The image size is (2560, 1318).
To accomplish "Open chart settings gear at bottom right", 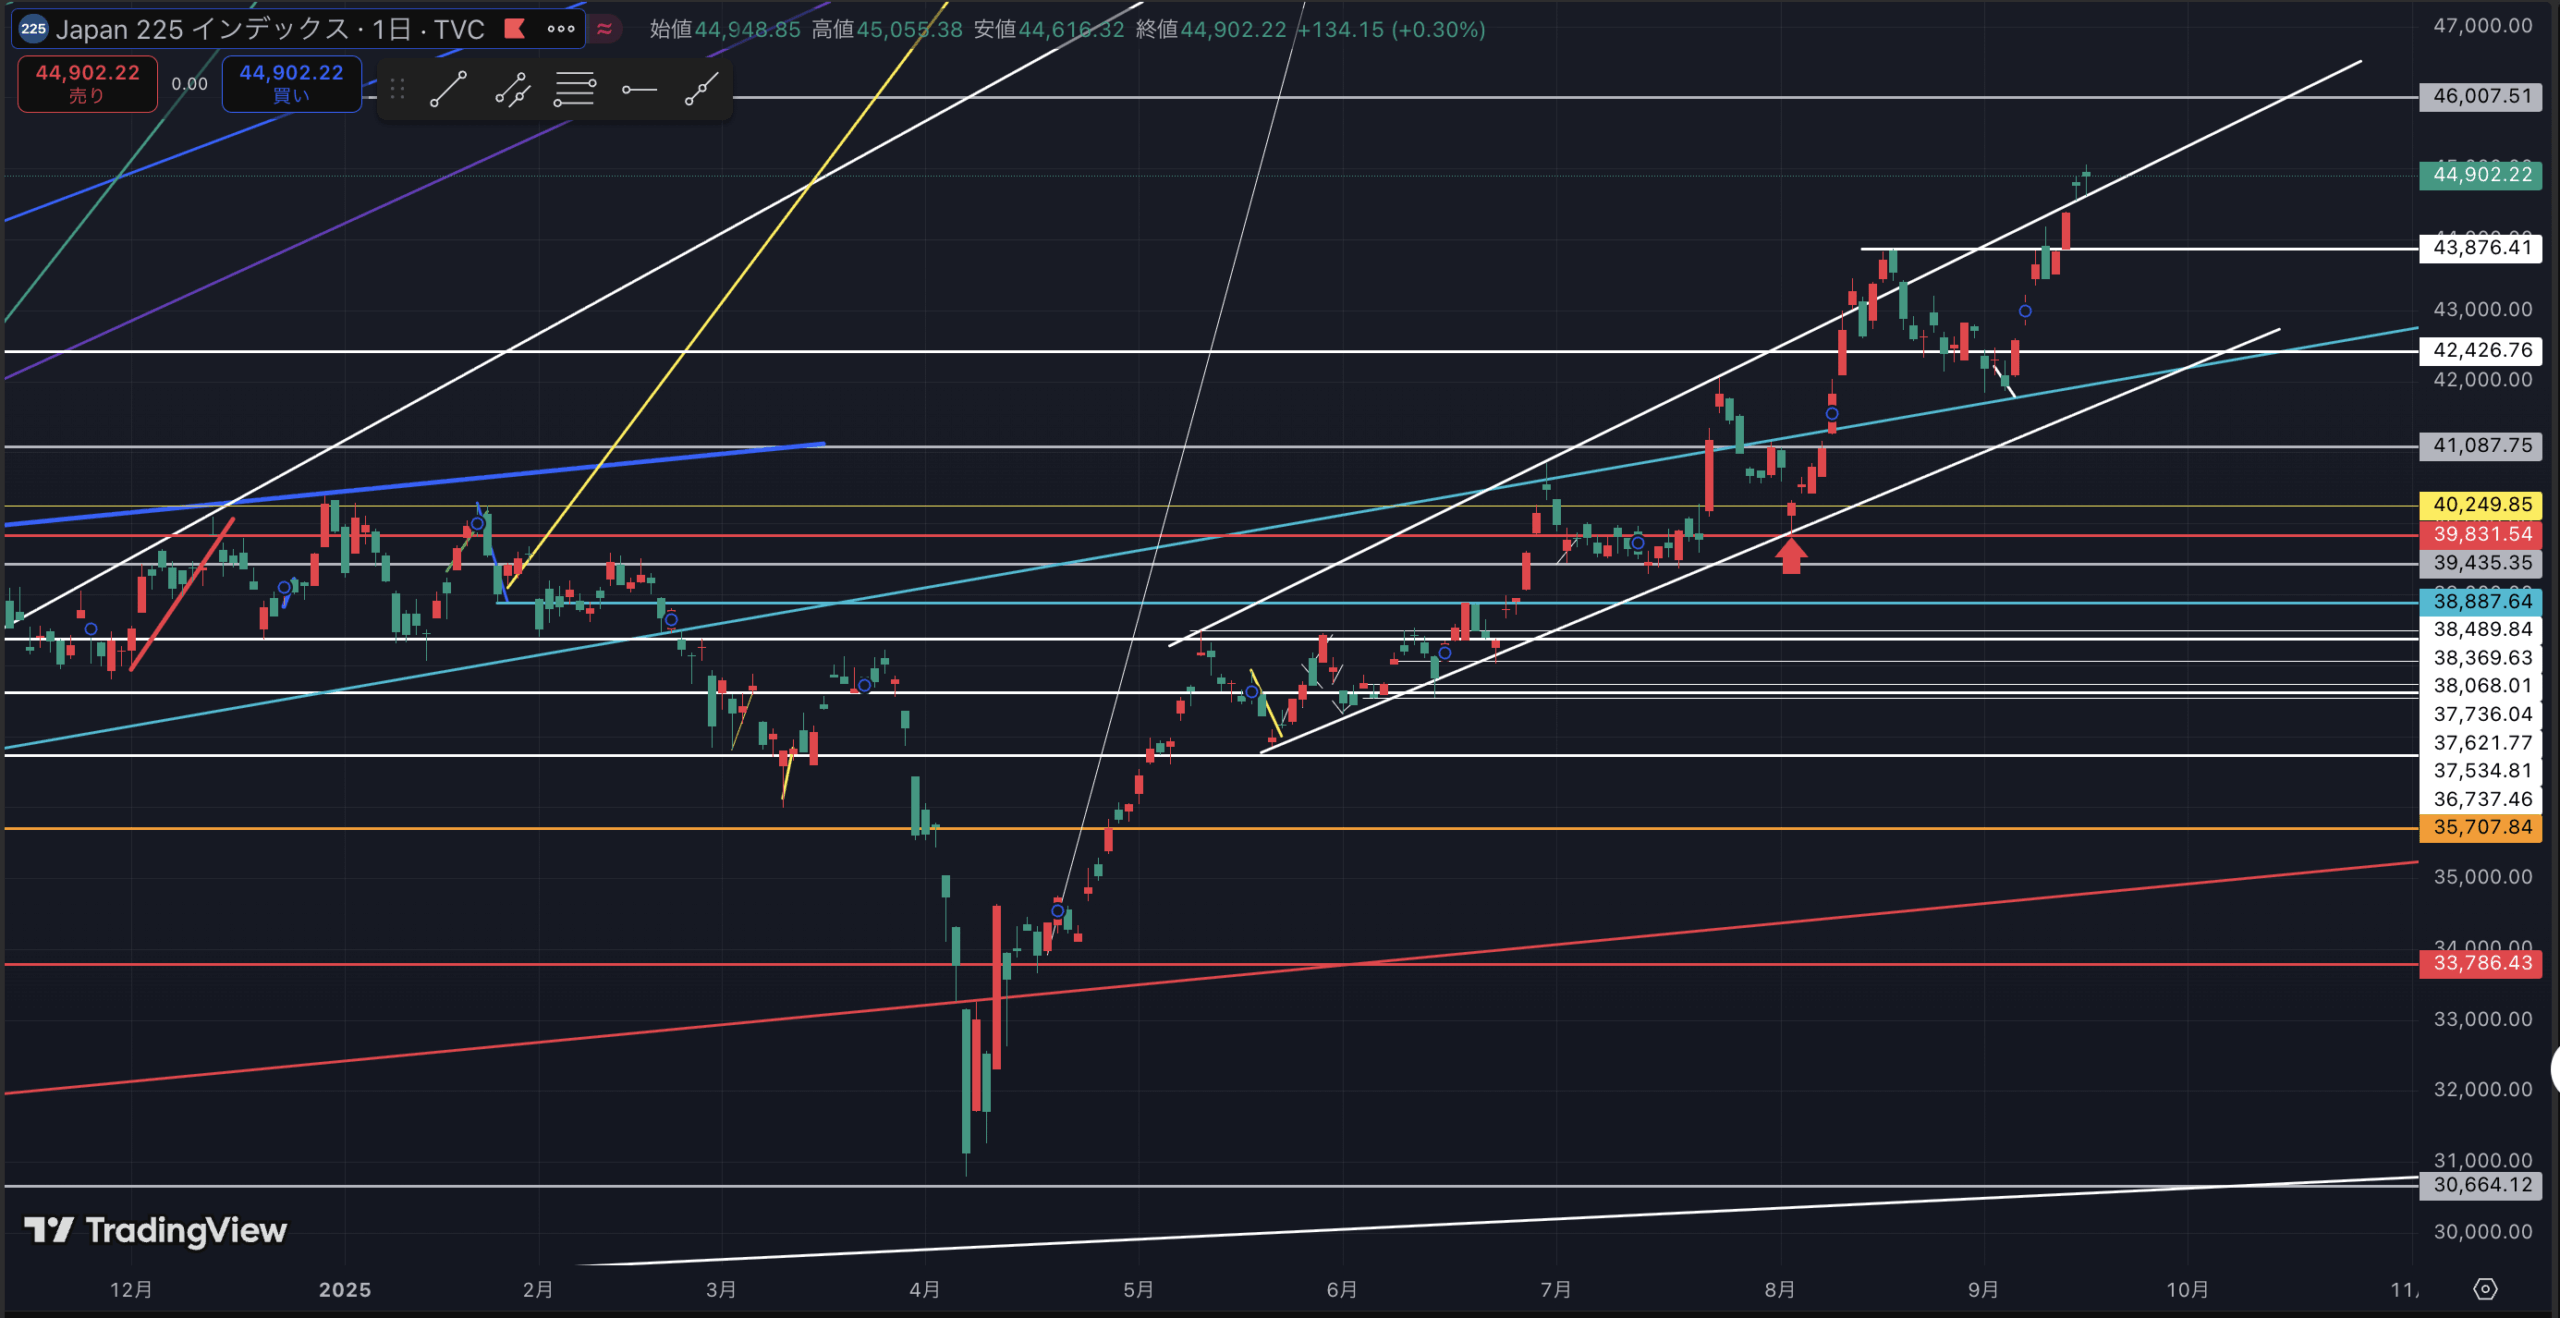I will [x=2484, y=1289].
